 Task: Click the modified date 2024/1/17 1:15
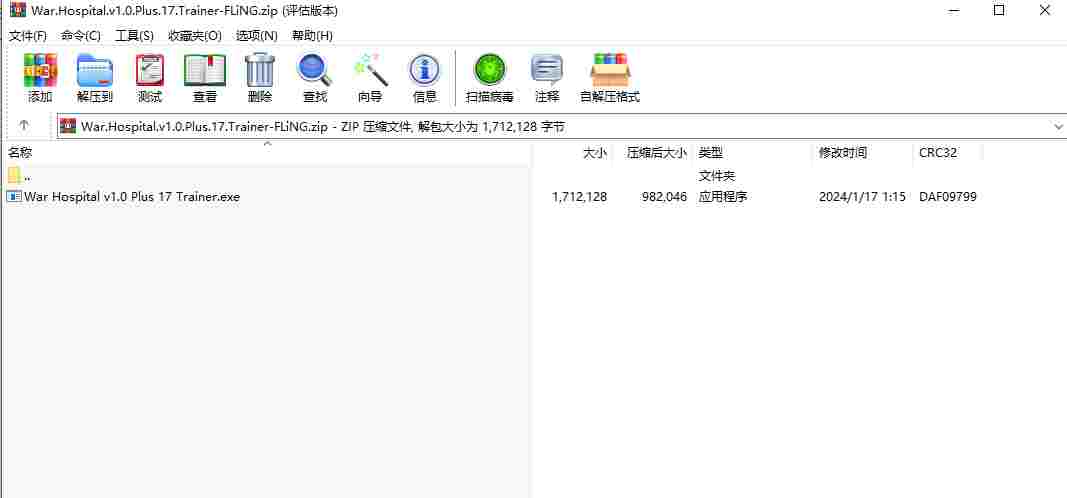pos(862,197)
